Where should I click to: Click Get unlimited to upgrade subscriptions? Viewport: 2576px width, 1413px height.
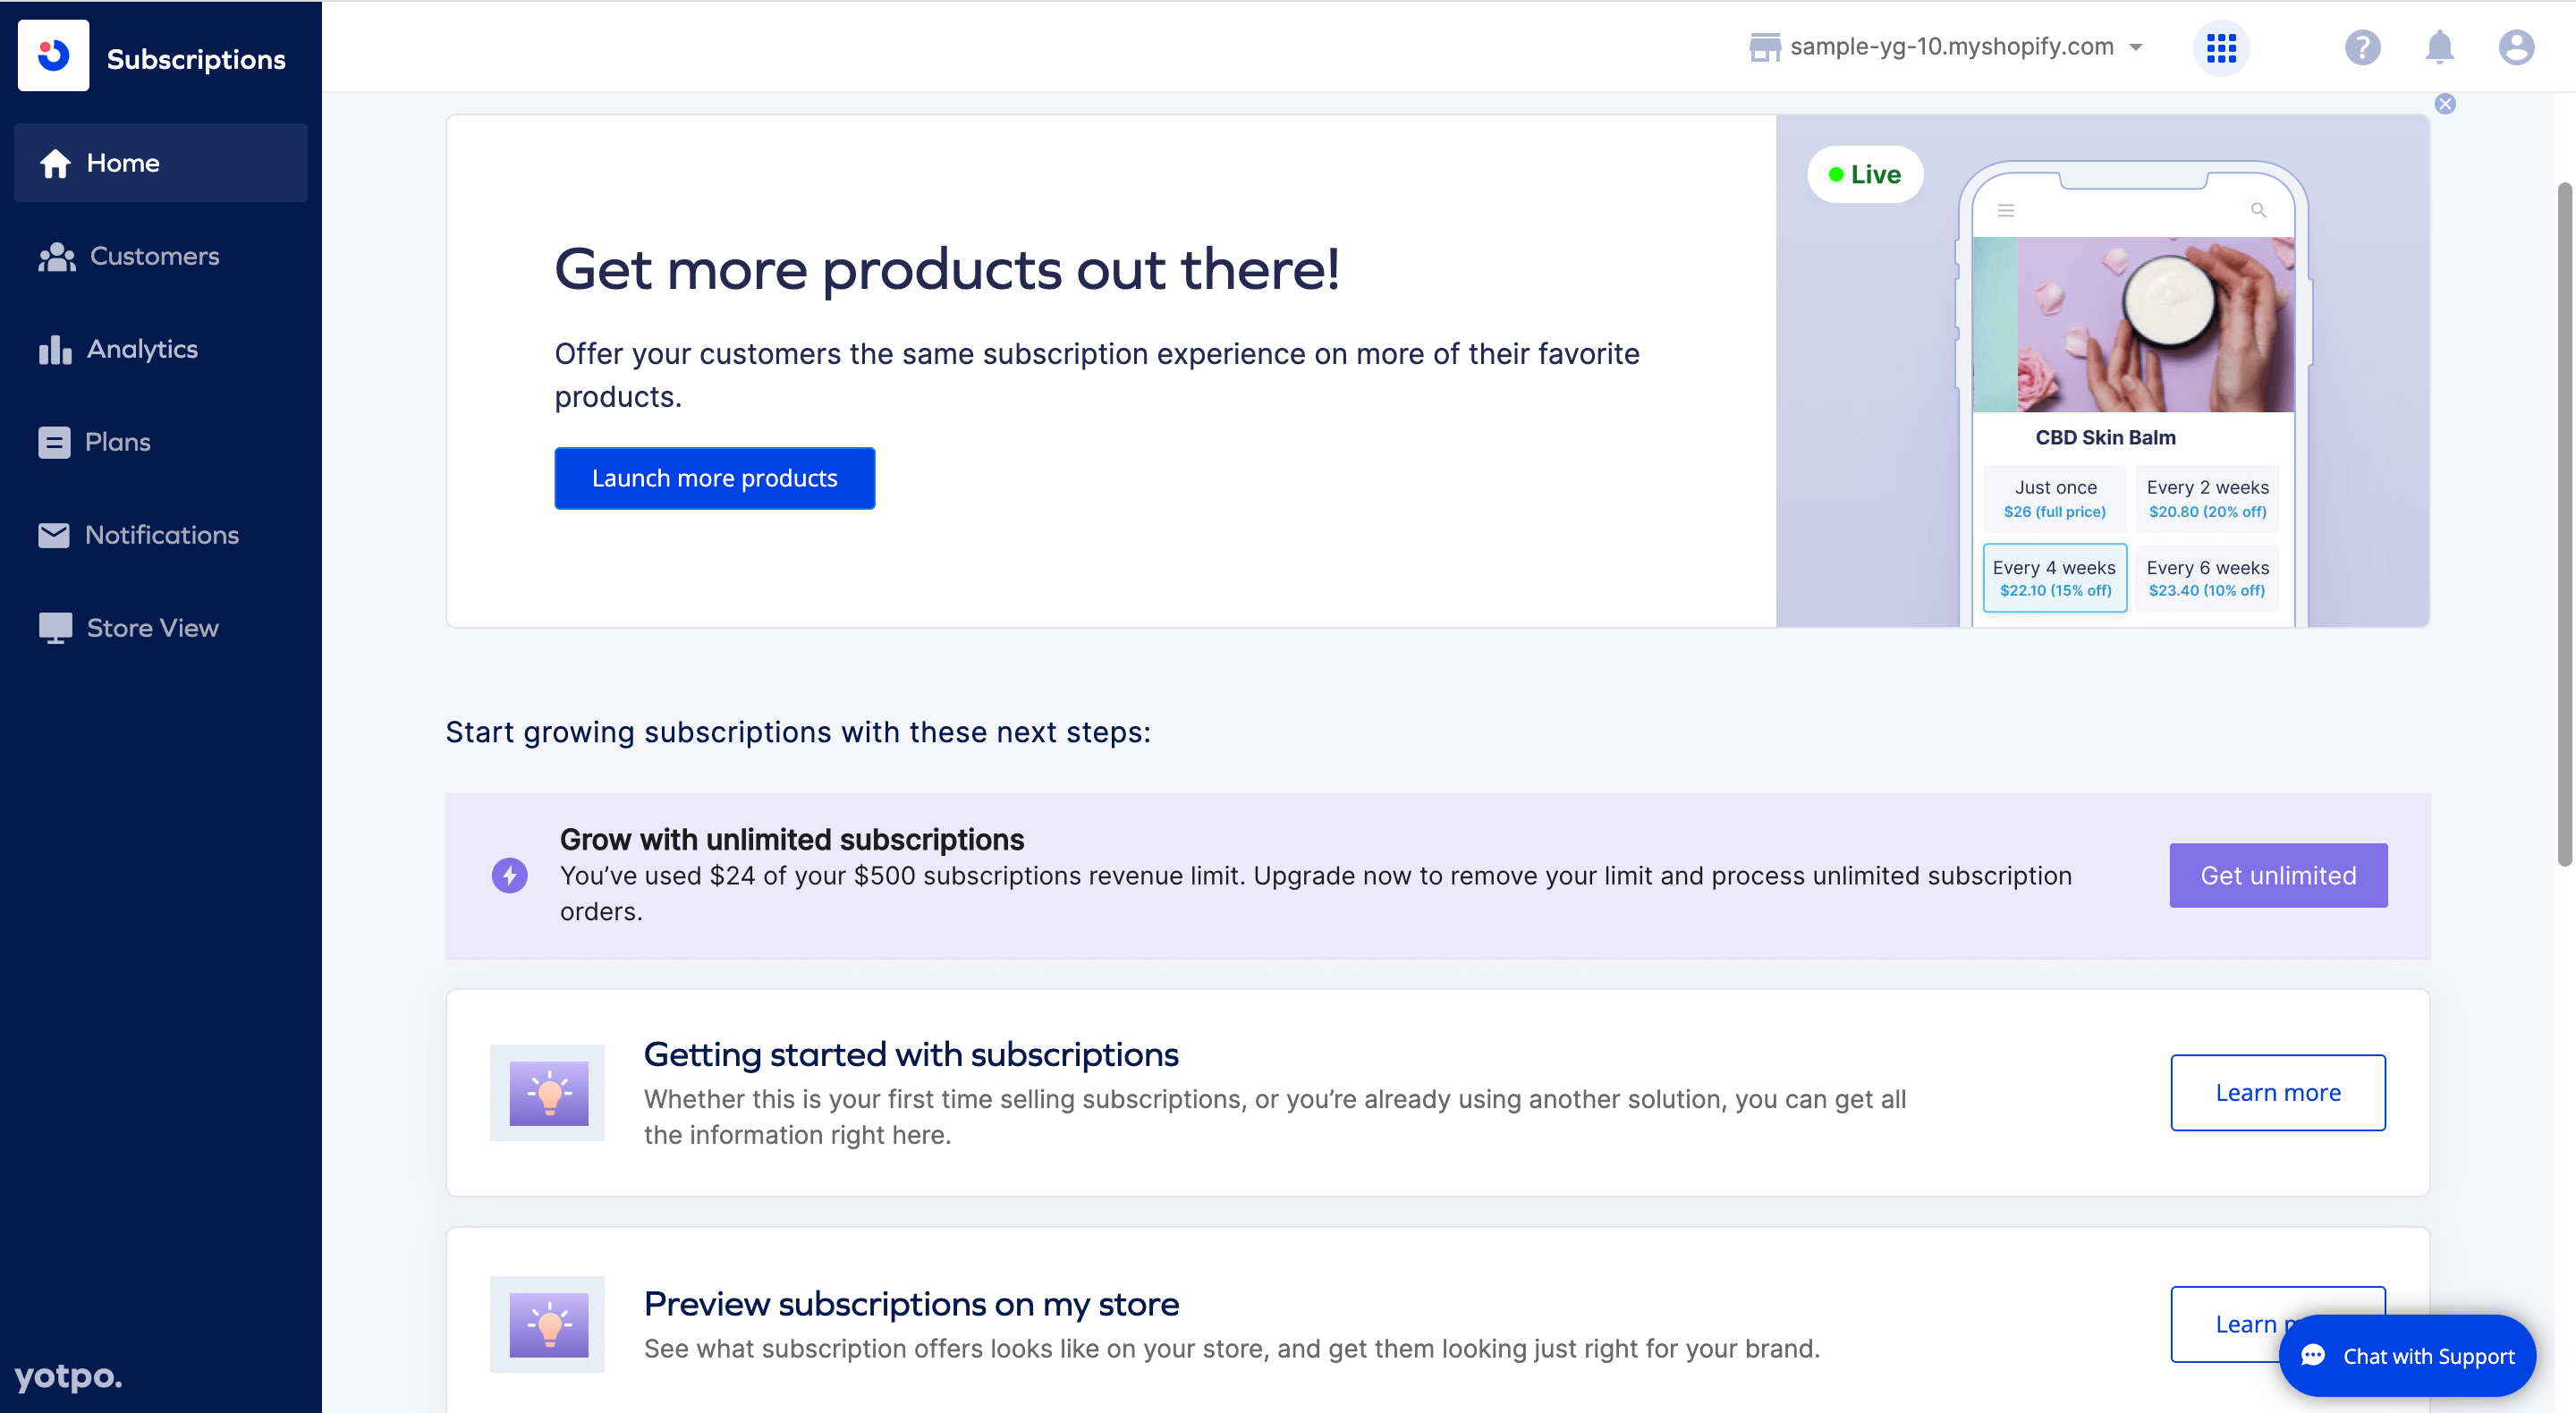[x=2277, y=875]
